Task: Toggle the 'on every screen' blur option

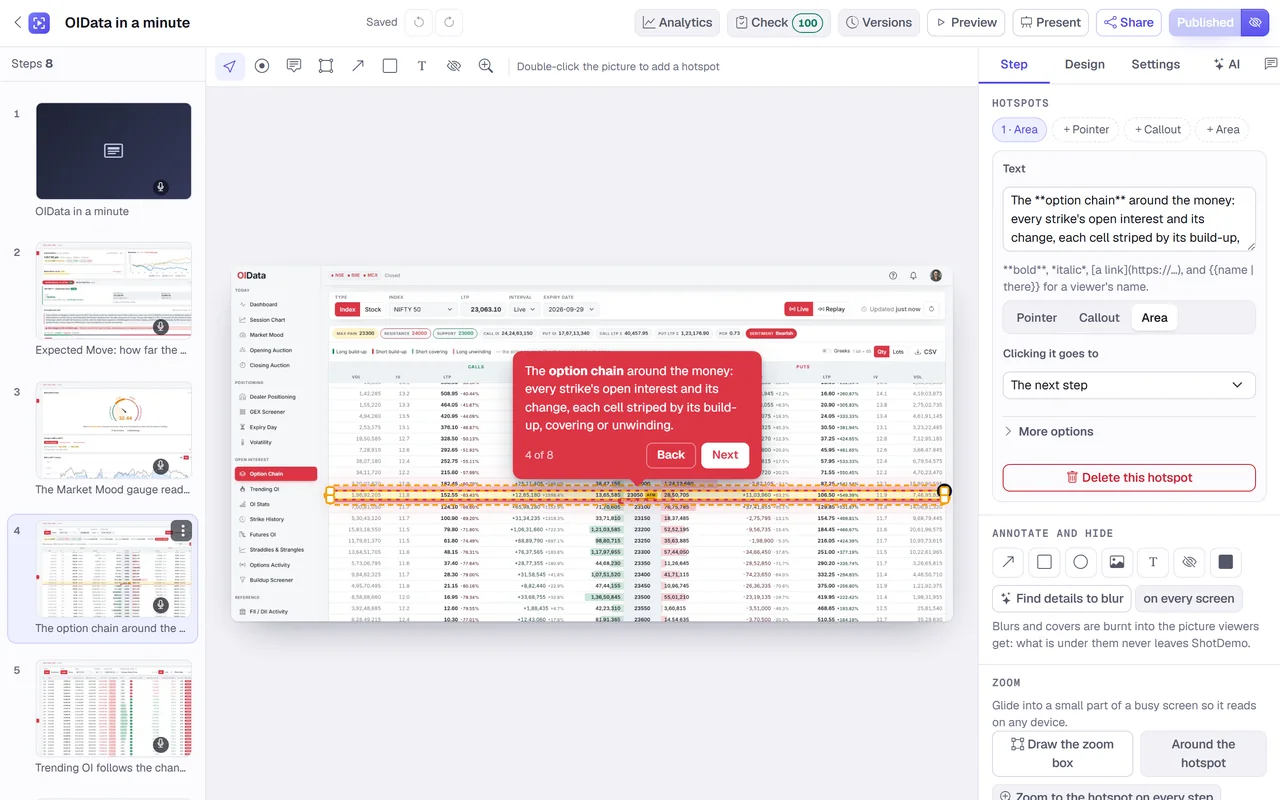Action: [x=1189, y=598]
